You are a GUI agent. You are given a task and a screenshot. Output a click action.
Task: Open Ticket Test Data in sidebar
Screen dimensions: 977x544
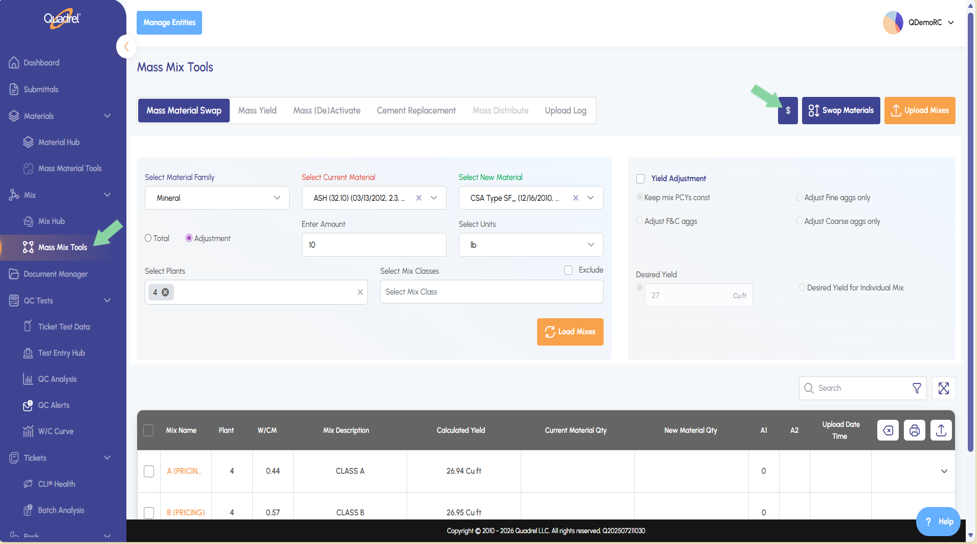64,327
